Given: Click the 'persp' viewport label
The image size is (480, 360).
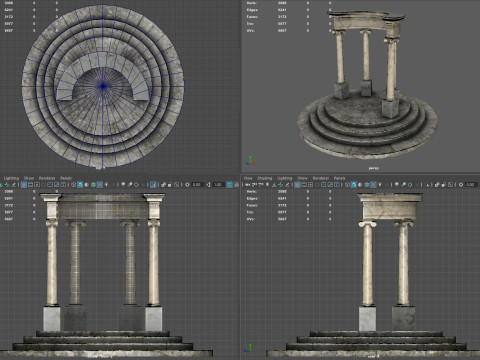Looking at the screenshot, I should [x=373, y=168].
